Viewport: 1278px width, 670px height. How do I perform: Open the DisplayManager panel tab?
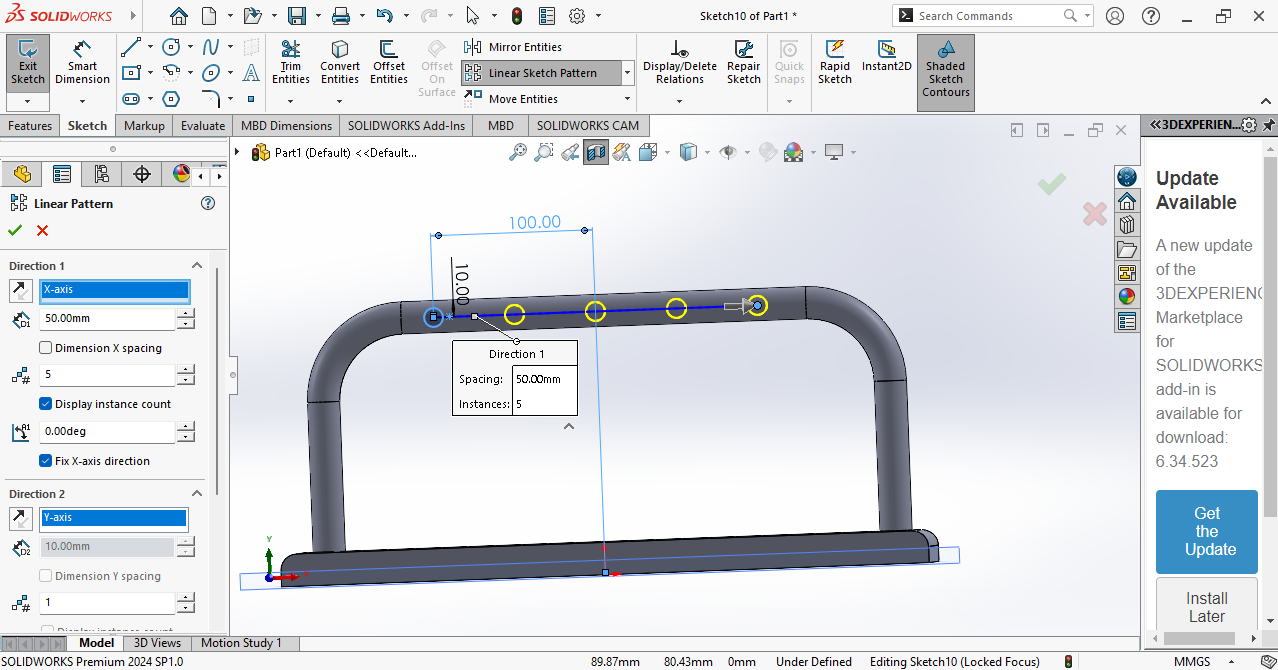181,174
